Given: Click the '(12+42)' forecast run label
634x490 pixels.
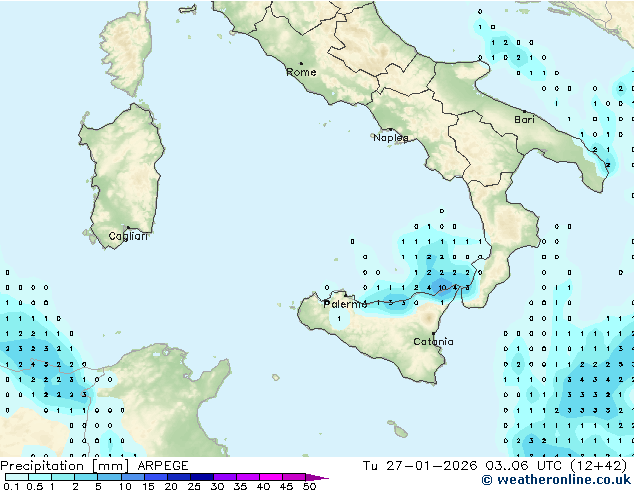Looking at the screenshot, I should pyautogui.click(x=599, y=466).
